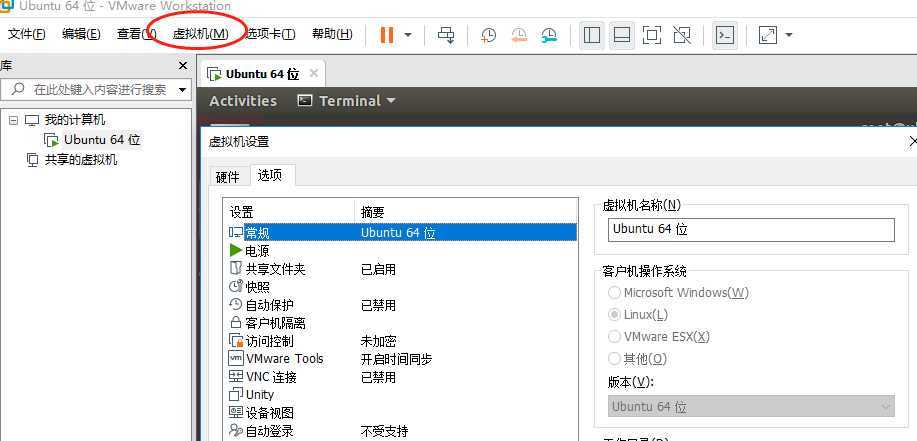This screenshot has height=441, width=917.
Task: Select 共享的虚拟机 in the library
Action: coord(81,160)
